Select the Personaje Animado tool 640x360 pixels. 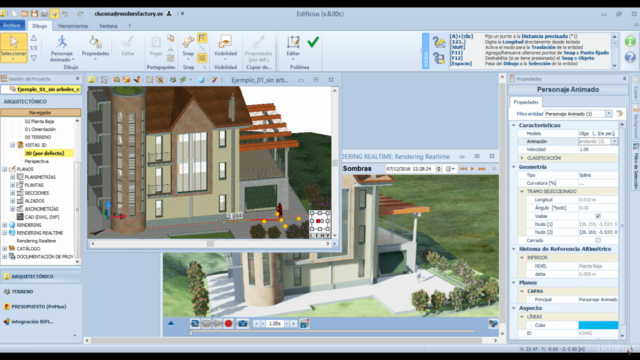pos(62,48)
